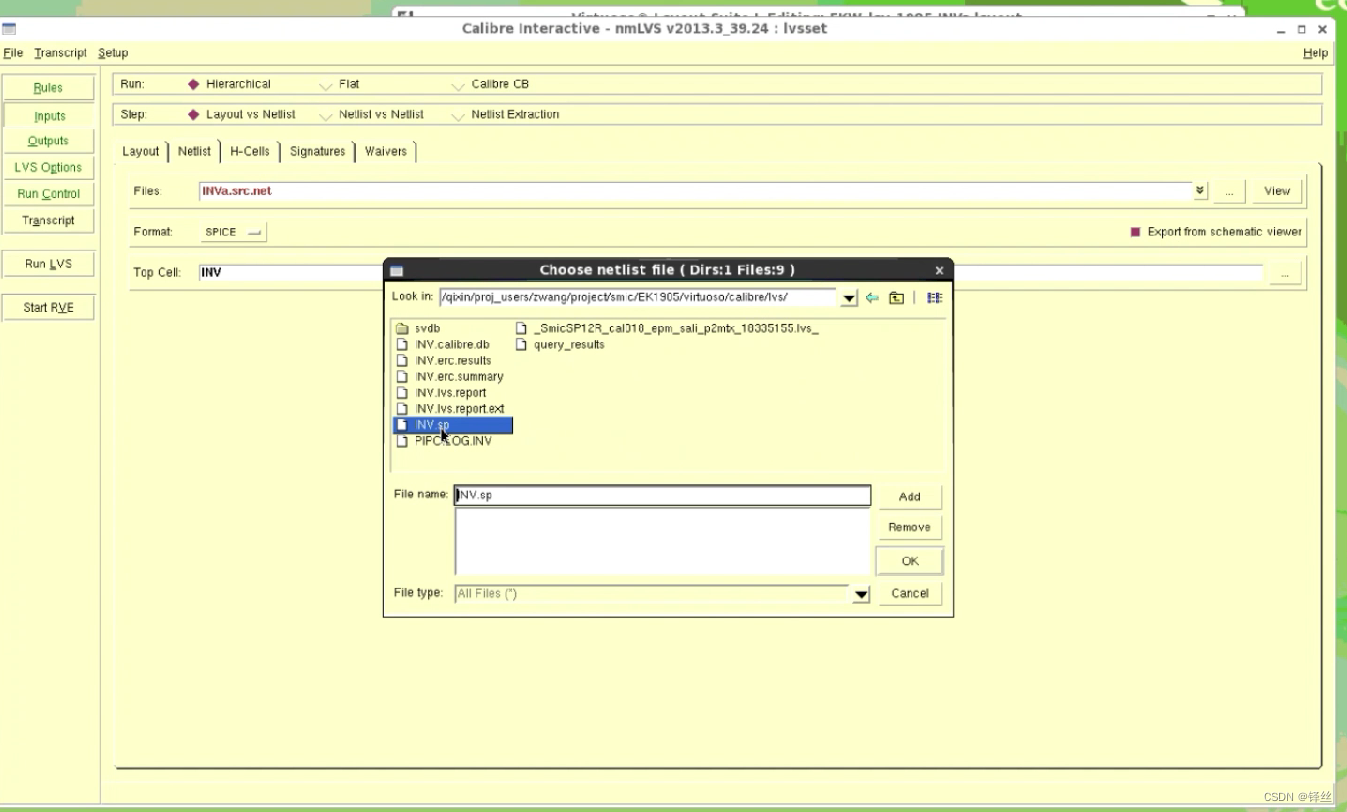1347x812 pixels.
Task: Open LVS Options panel
Action: pos(48,167)
